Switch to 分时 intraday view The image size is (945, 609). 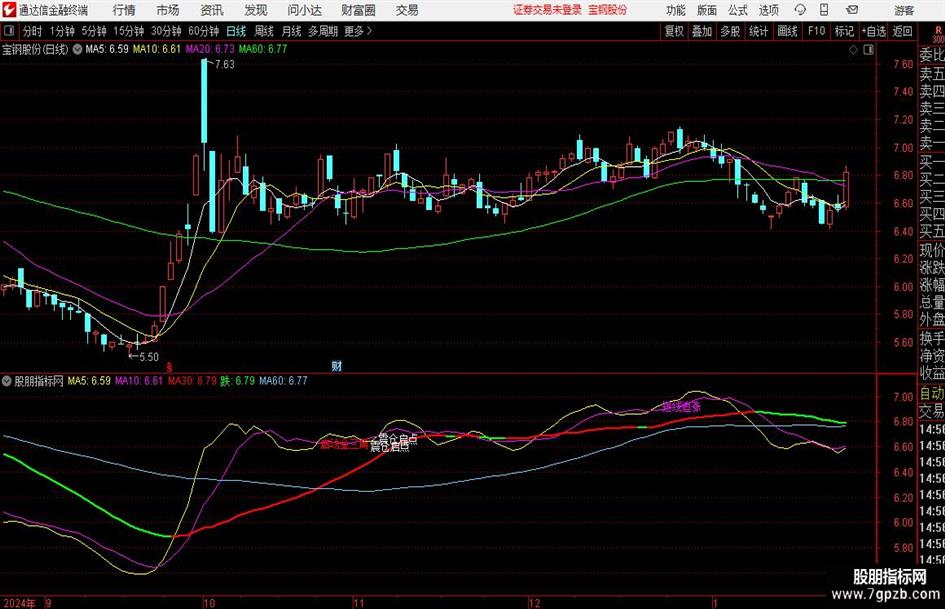click(32, 31)
